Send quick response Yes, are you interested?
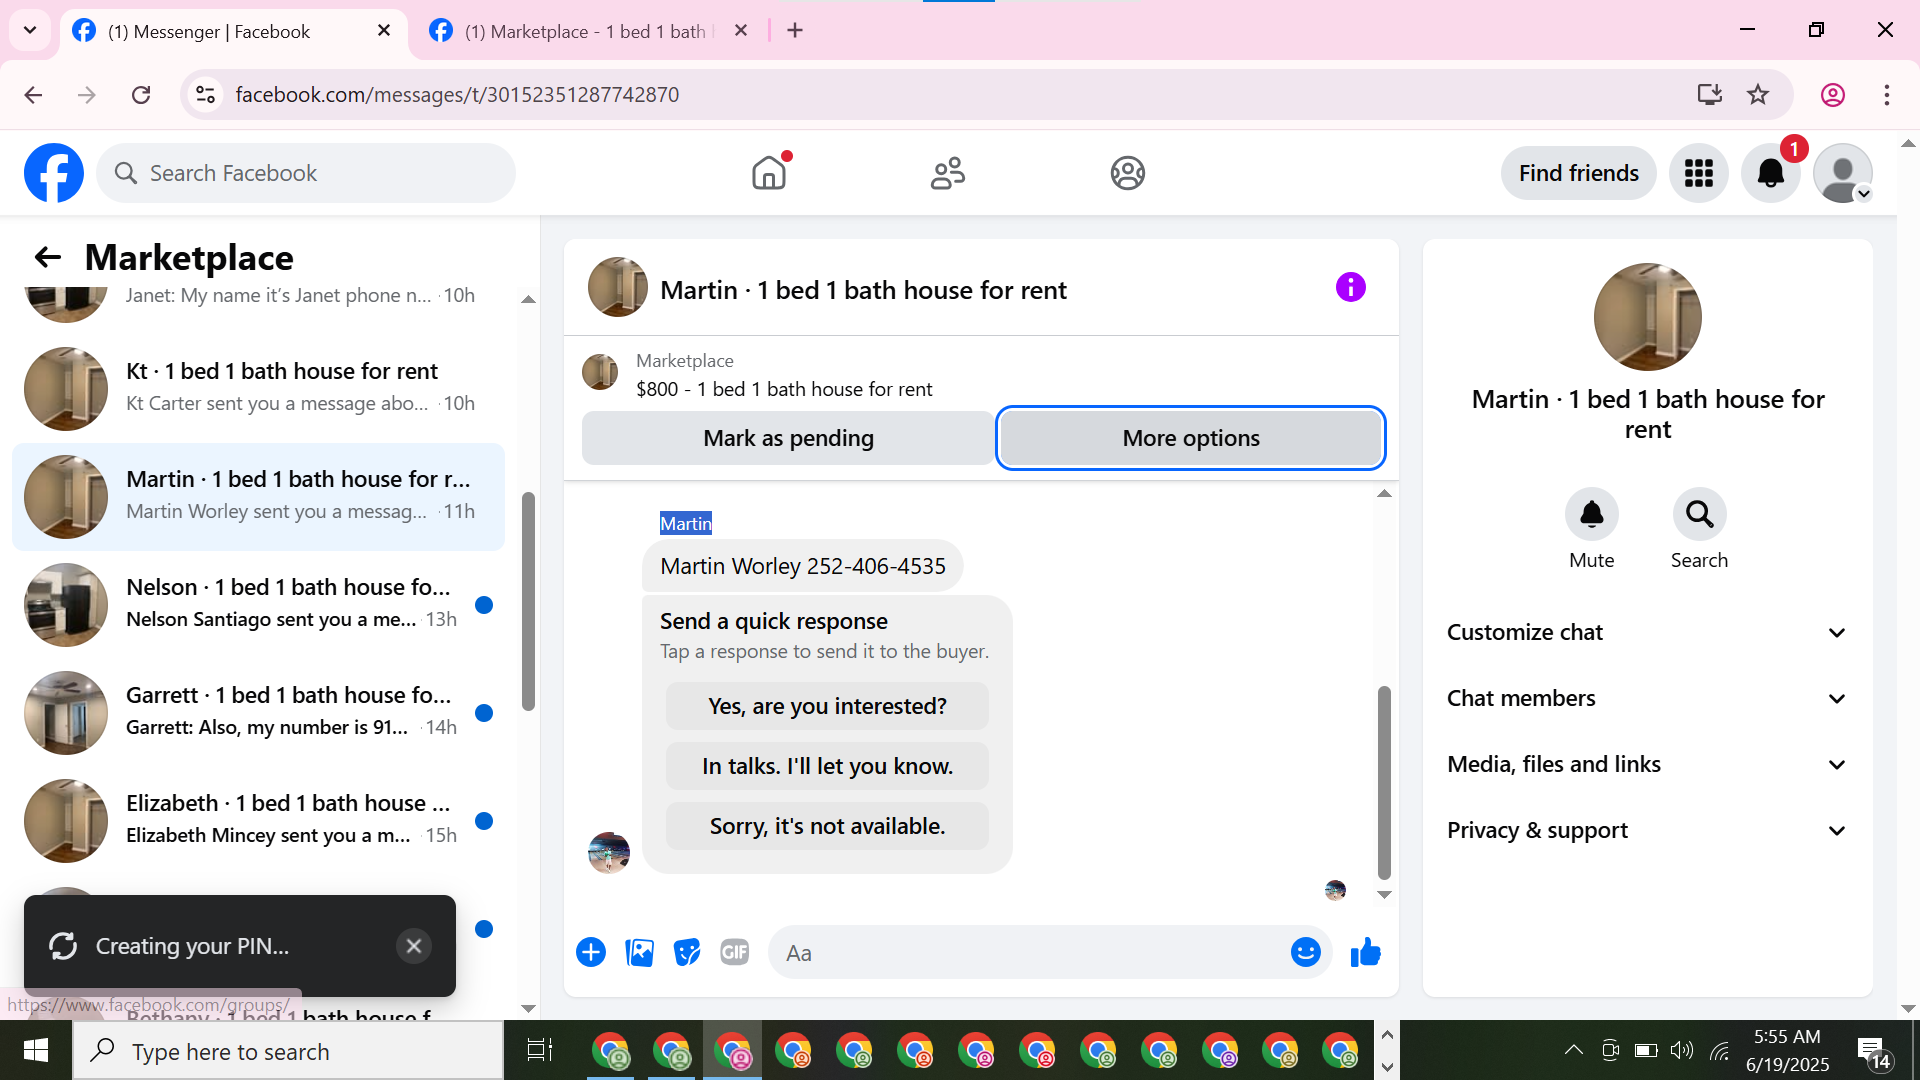The width and height of the screenshot is (1920, 1080). click(x=827, y=706)
